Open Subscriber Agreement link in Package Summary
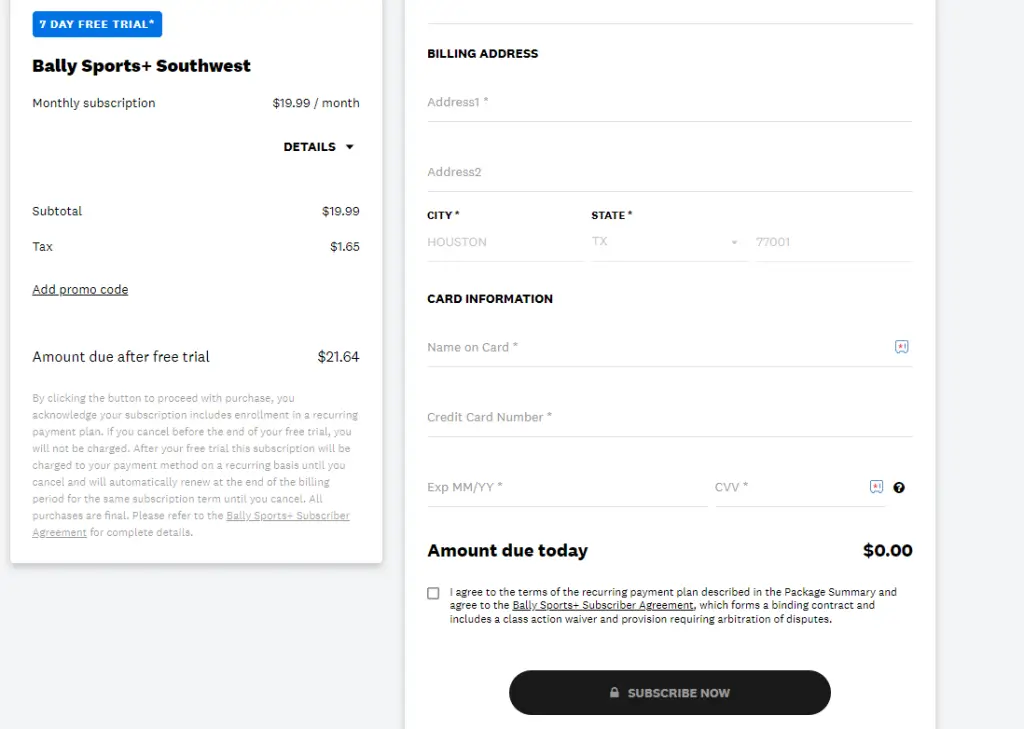1024x729 pixels. point(191,524)
